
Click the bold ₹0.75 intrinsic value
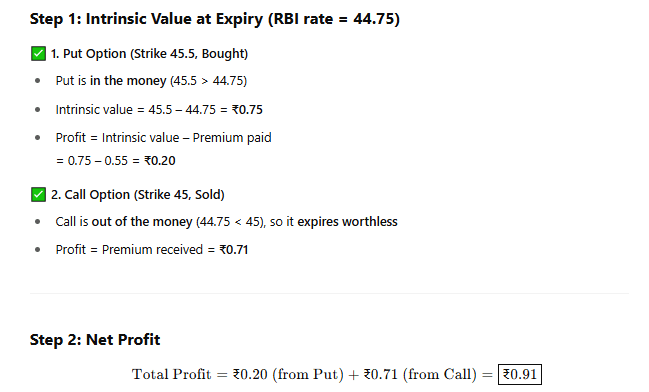247,110
